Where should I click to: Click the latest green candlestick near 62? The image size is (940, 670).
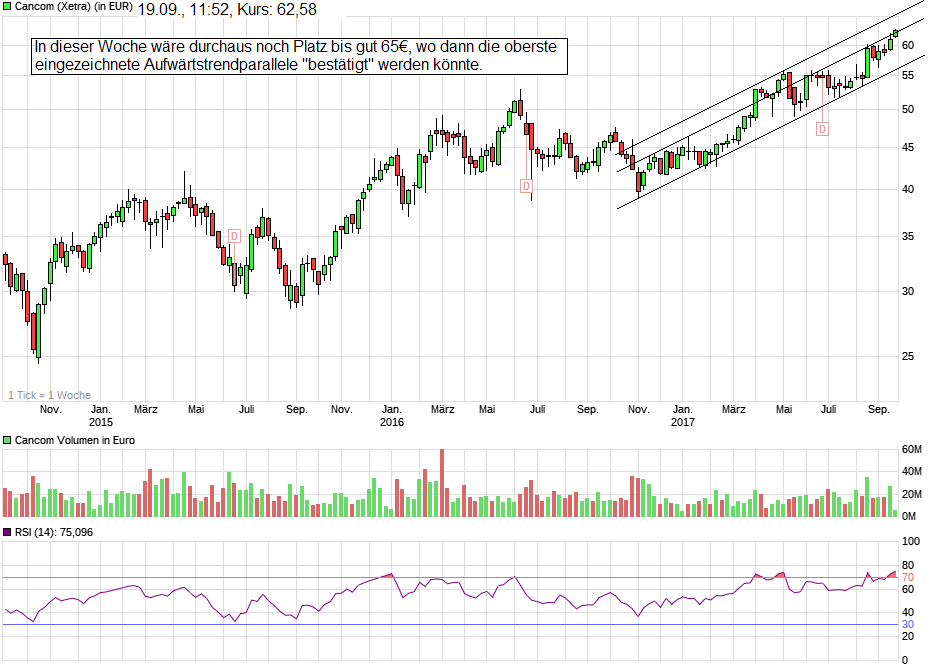[x=896, y=34]
